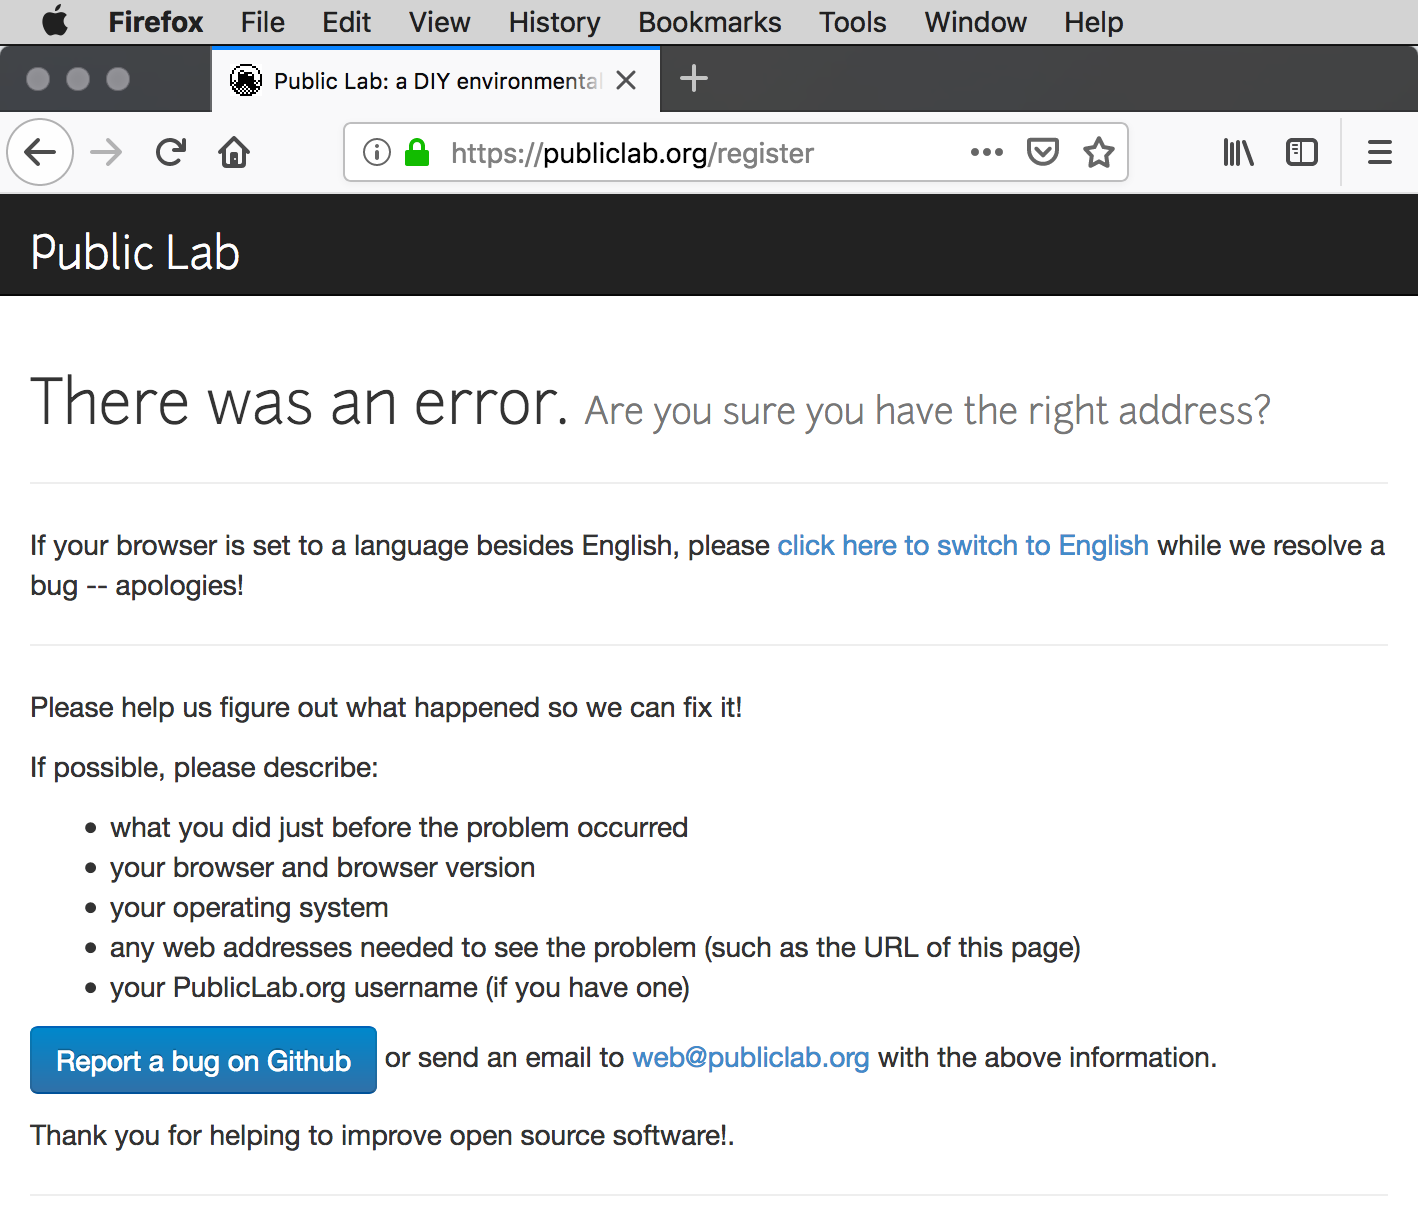
Task: Click 'what you did just before the problem occurred'
Action: pyautogui.click(x=399, y=827)
